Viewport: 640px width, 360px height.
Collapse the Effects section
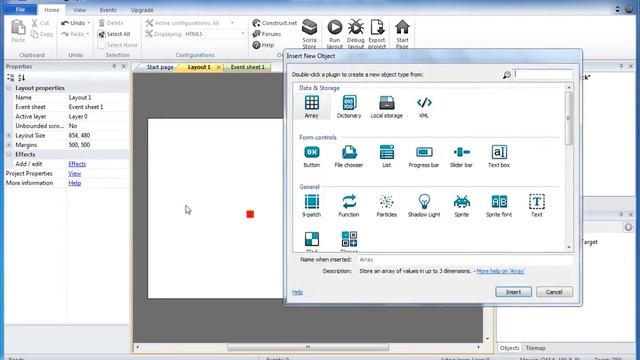[9, 154]
